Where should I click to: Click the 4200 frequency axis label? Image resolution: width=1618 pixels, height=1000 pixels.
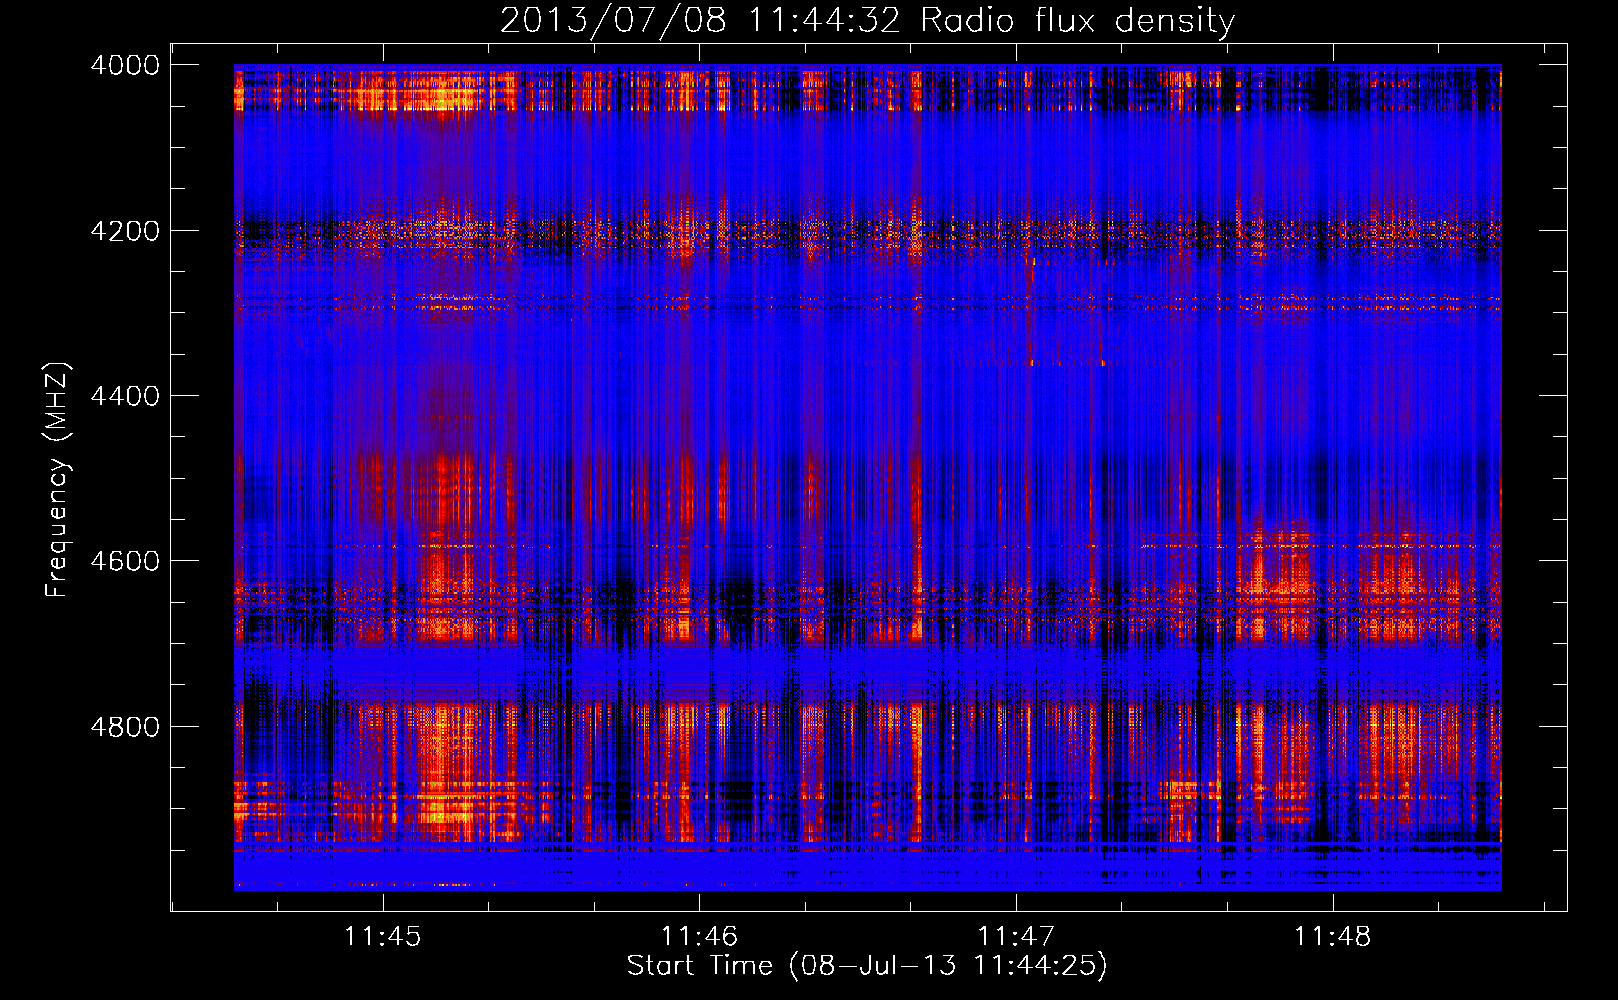(125, 230)
